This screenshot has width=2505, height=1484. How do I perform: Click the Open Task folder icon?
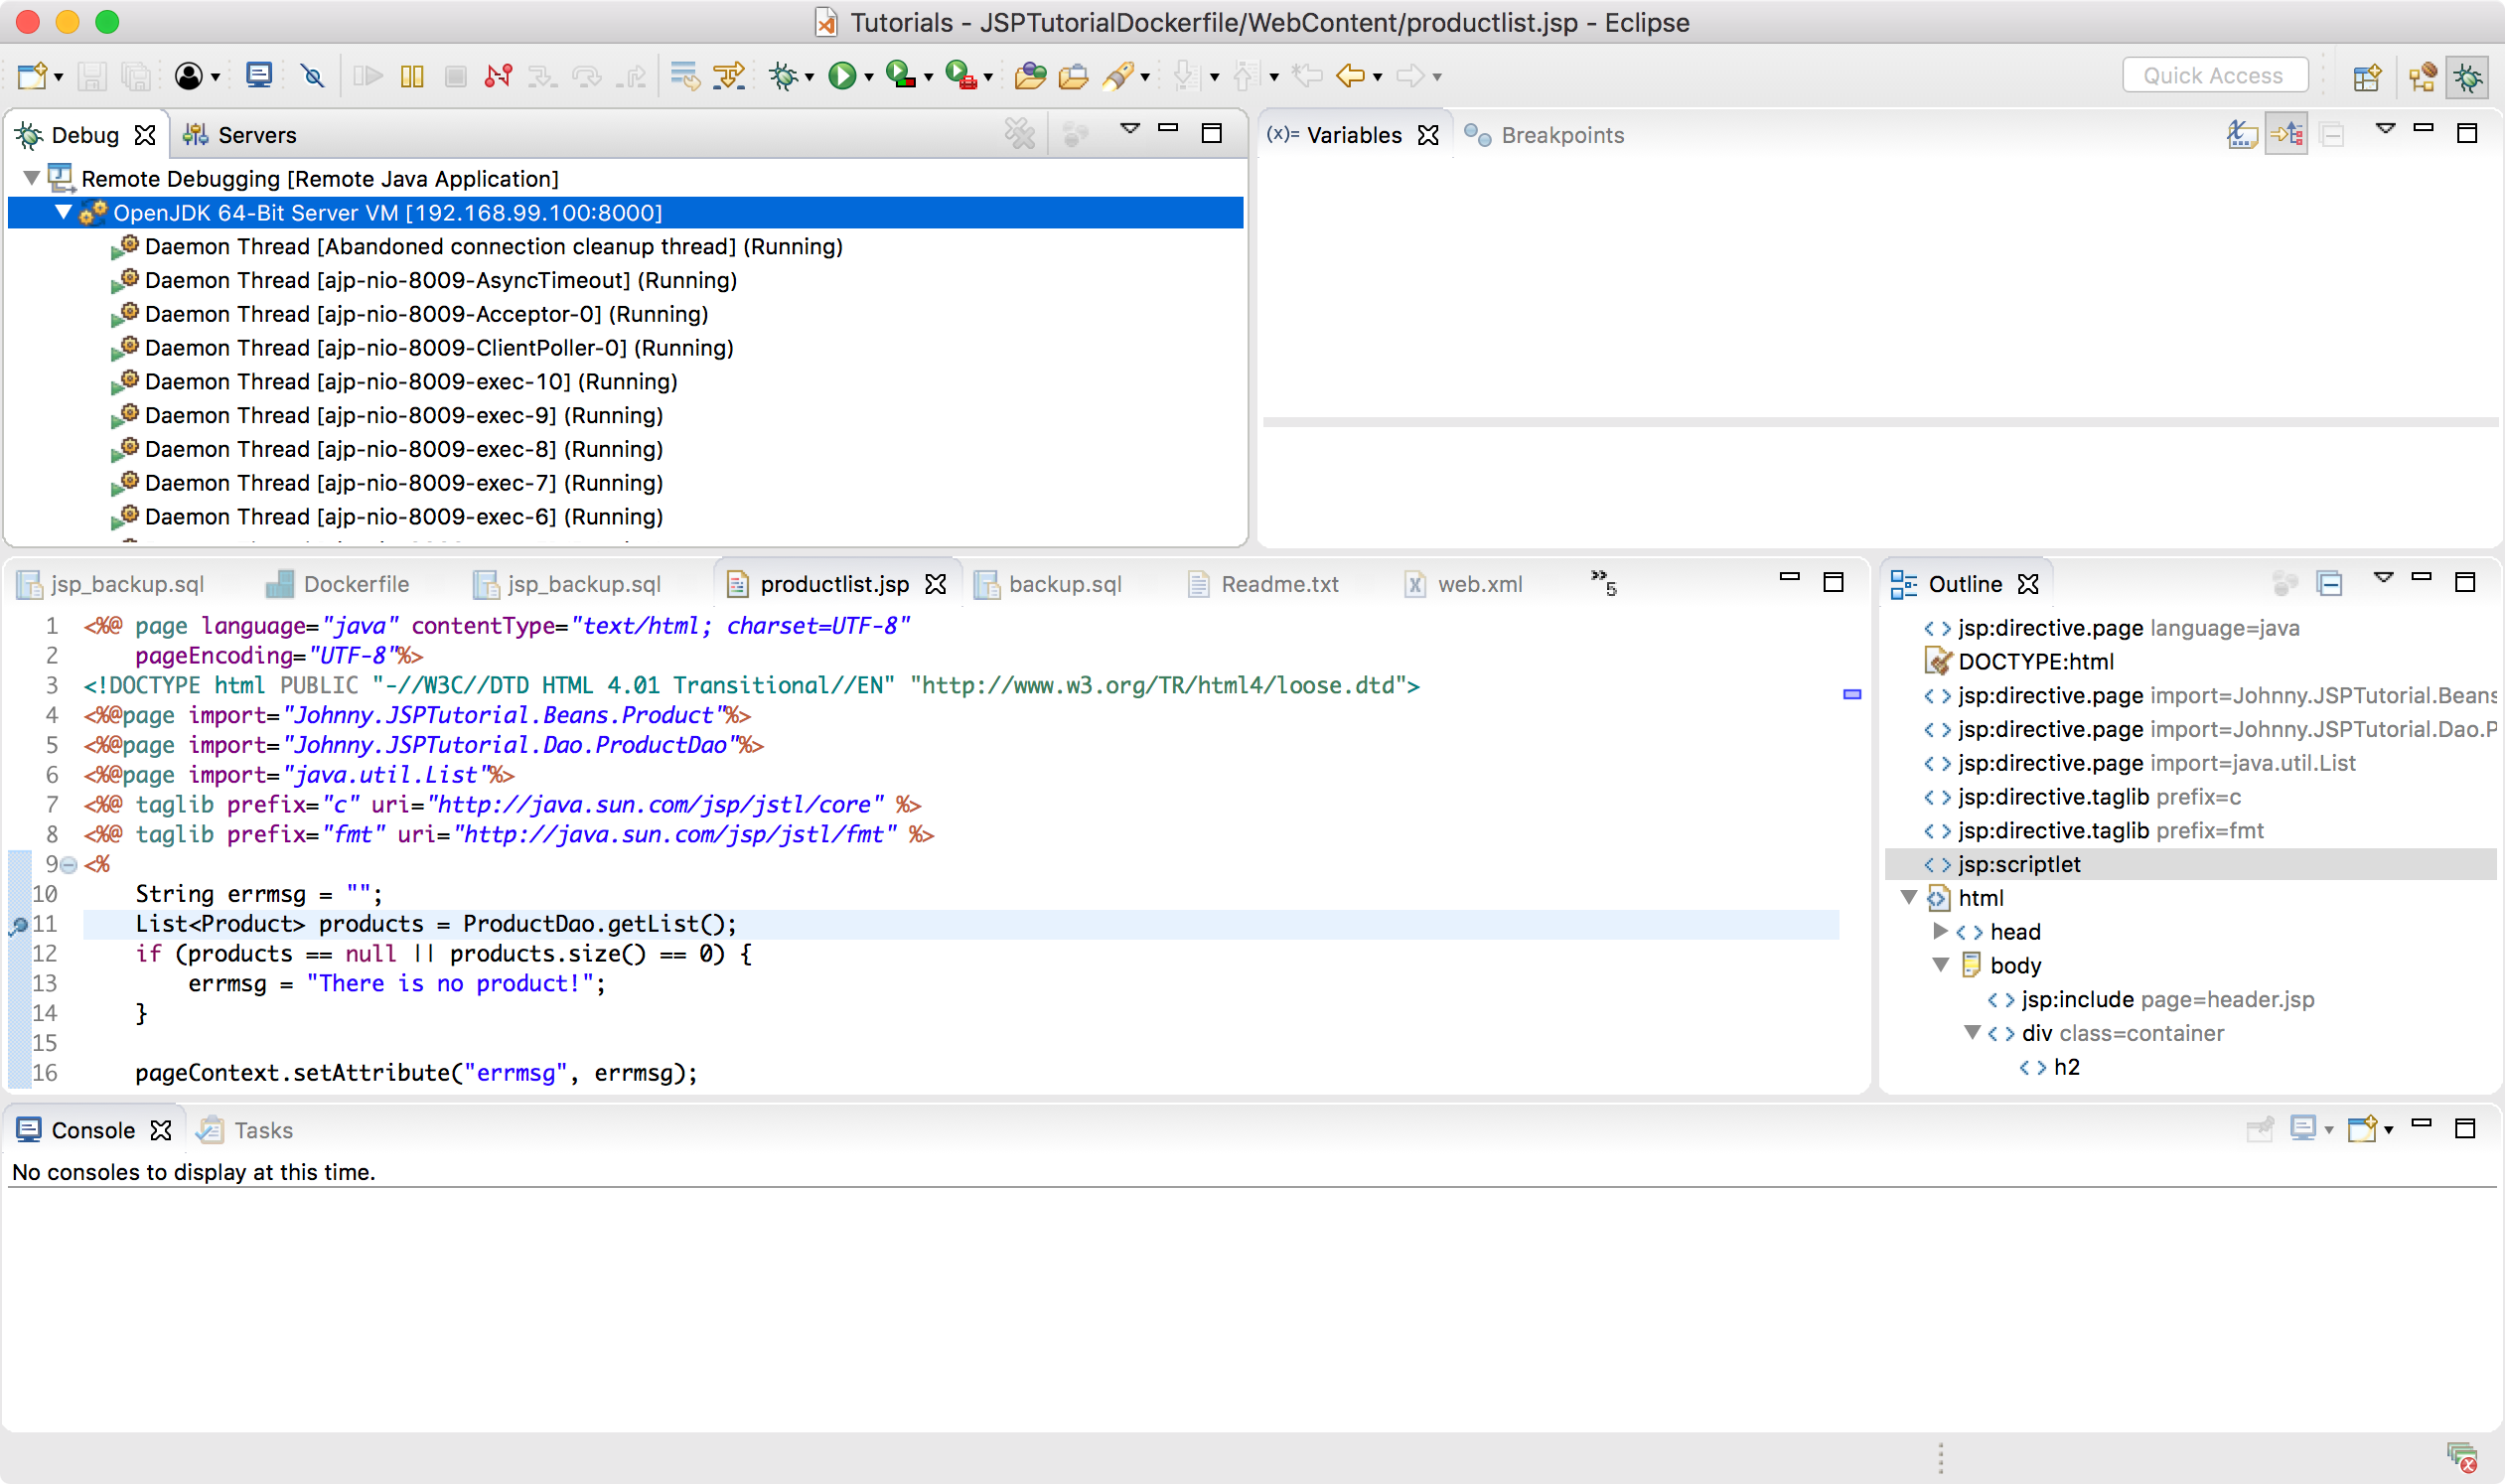[1073, 76]
